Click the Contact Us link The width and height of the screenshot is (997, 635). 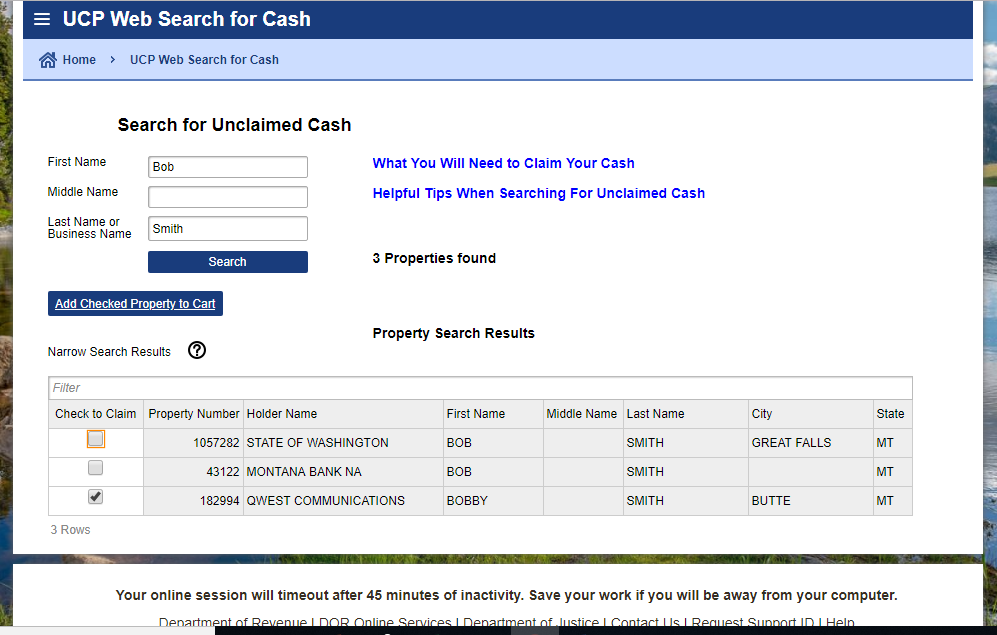tap(644, 621)
